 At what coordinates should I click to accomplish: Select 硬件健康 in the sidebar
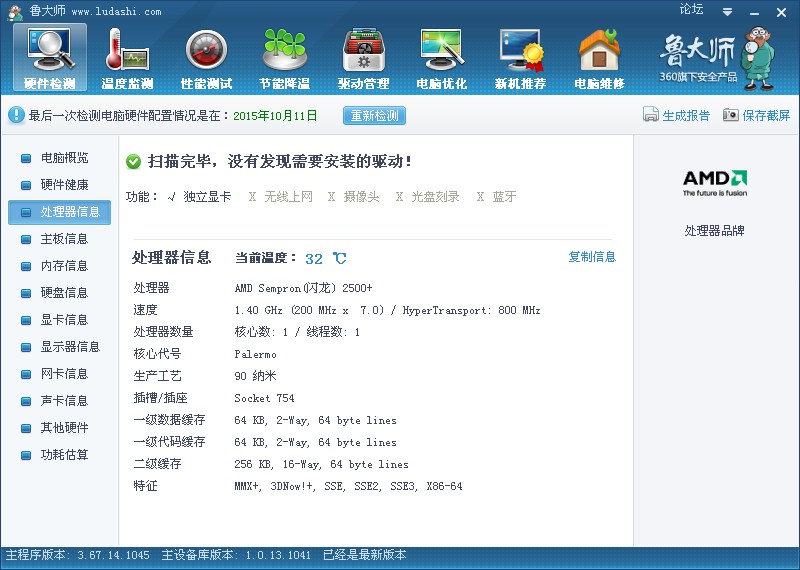[x=59, y=185]
